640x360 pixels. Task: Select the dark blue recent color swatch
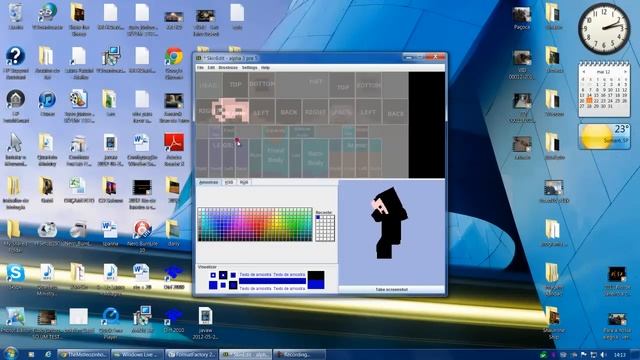318,218
